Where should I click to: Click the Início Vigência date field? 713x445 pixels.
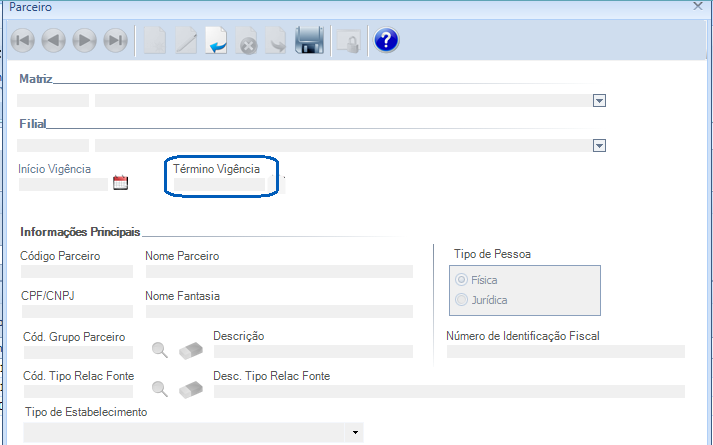click(63, 184)
